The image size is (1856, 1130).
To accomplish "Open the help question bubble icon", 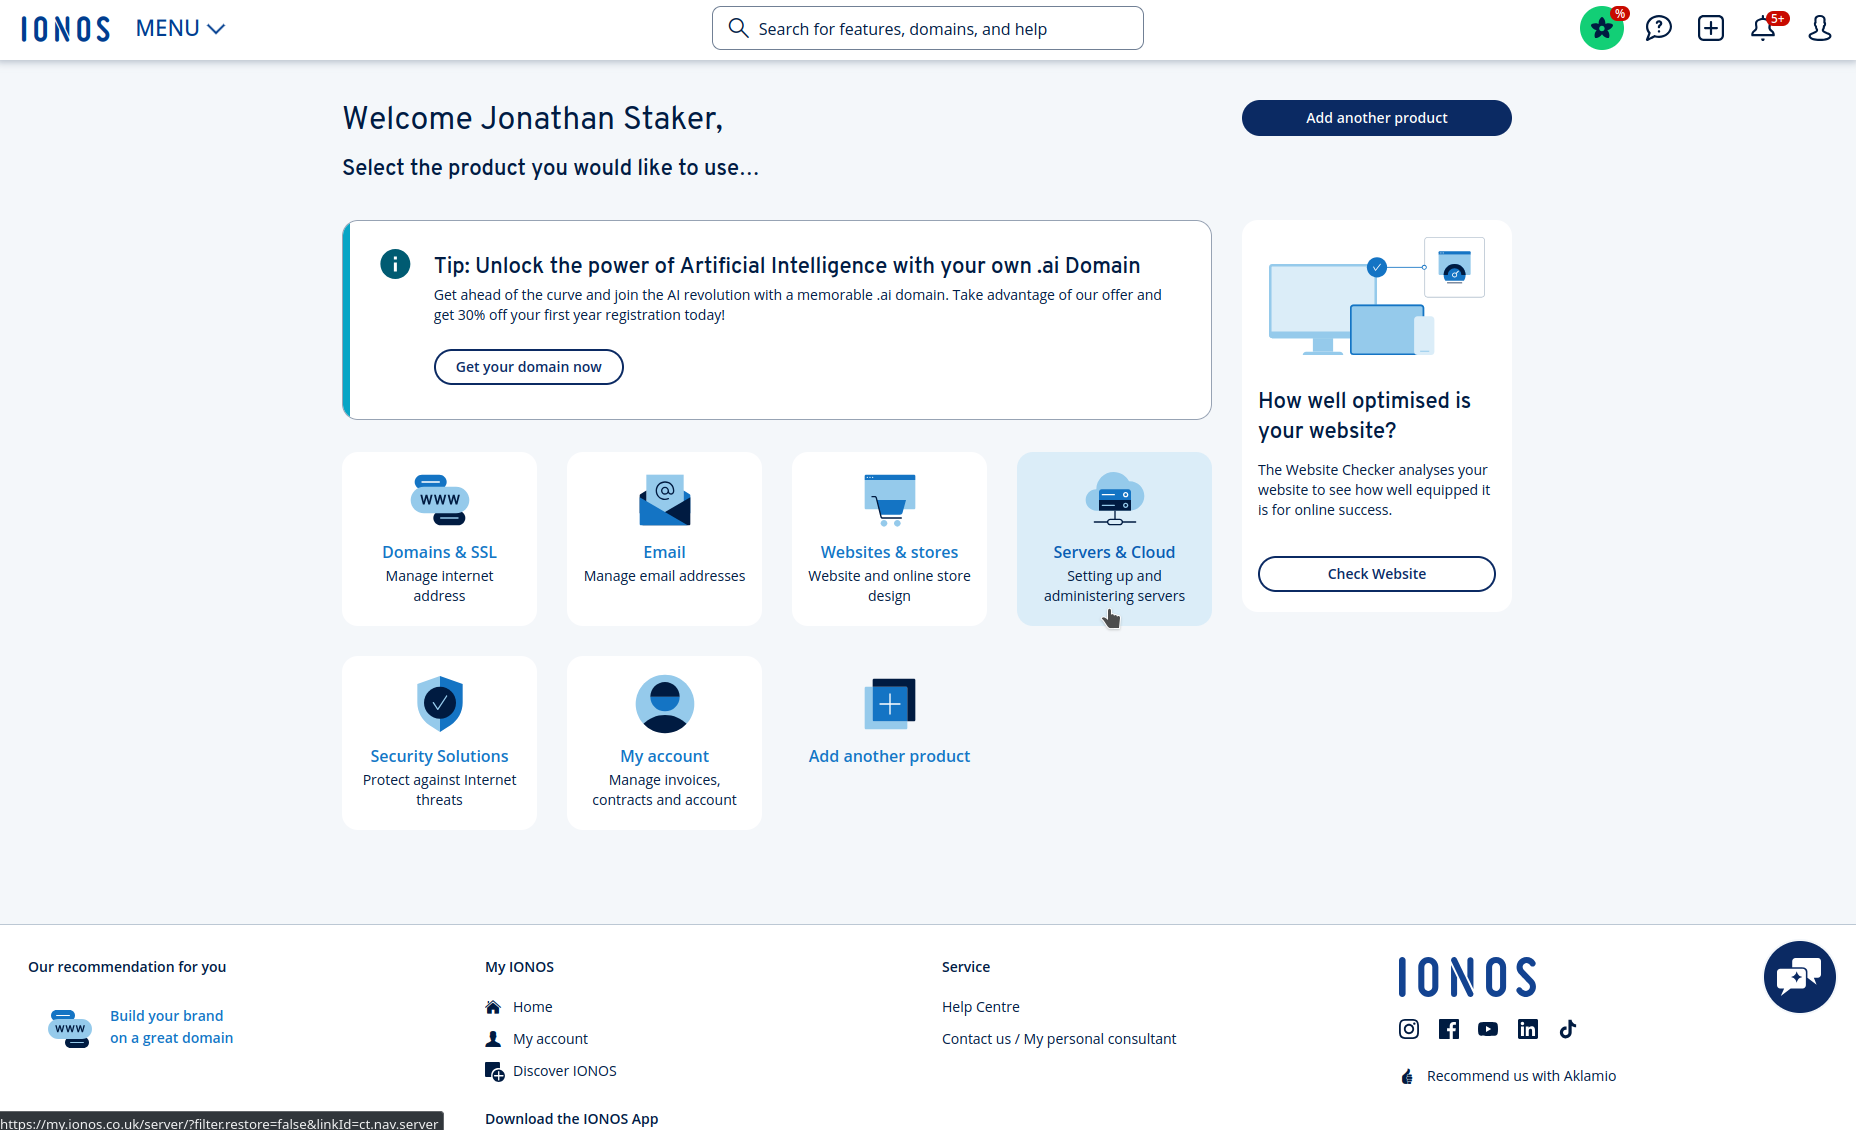I will [x=1658, y=29].
